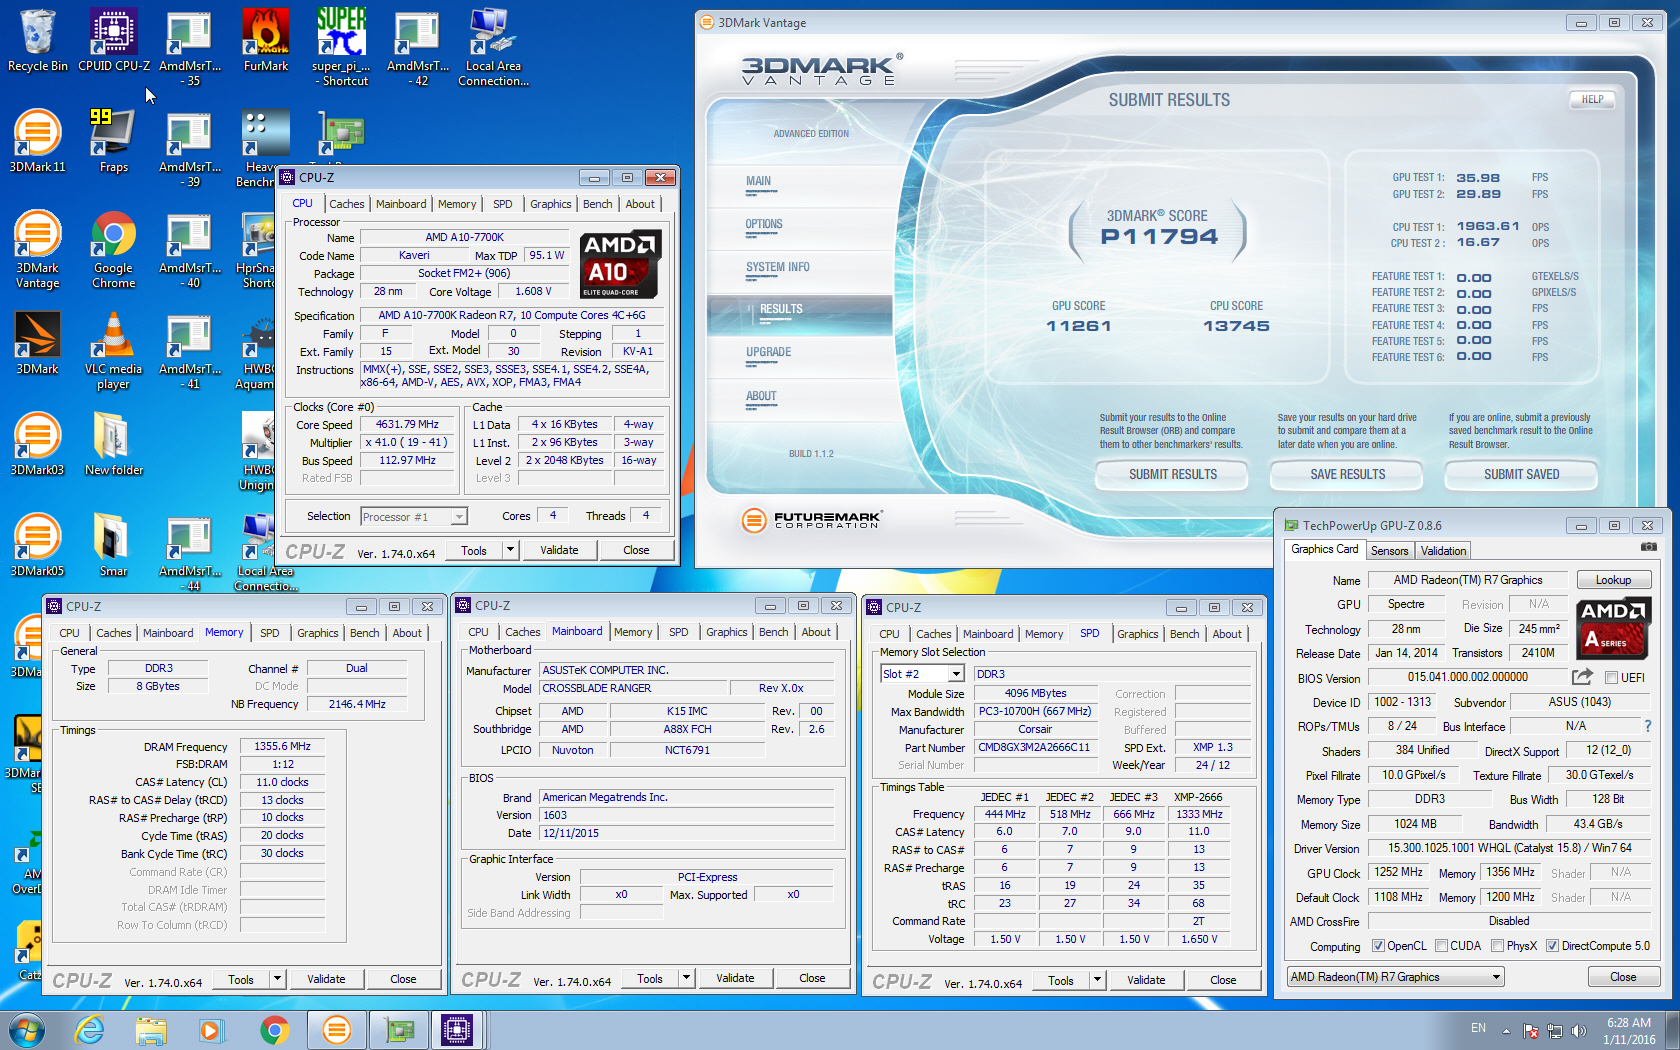This screenshot has height=1050, width=1680.
Task: Launch Google Chrome from the desktop
Action: [x=114, y=250]
